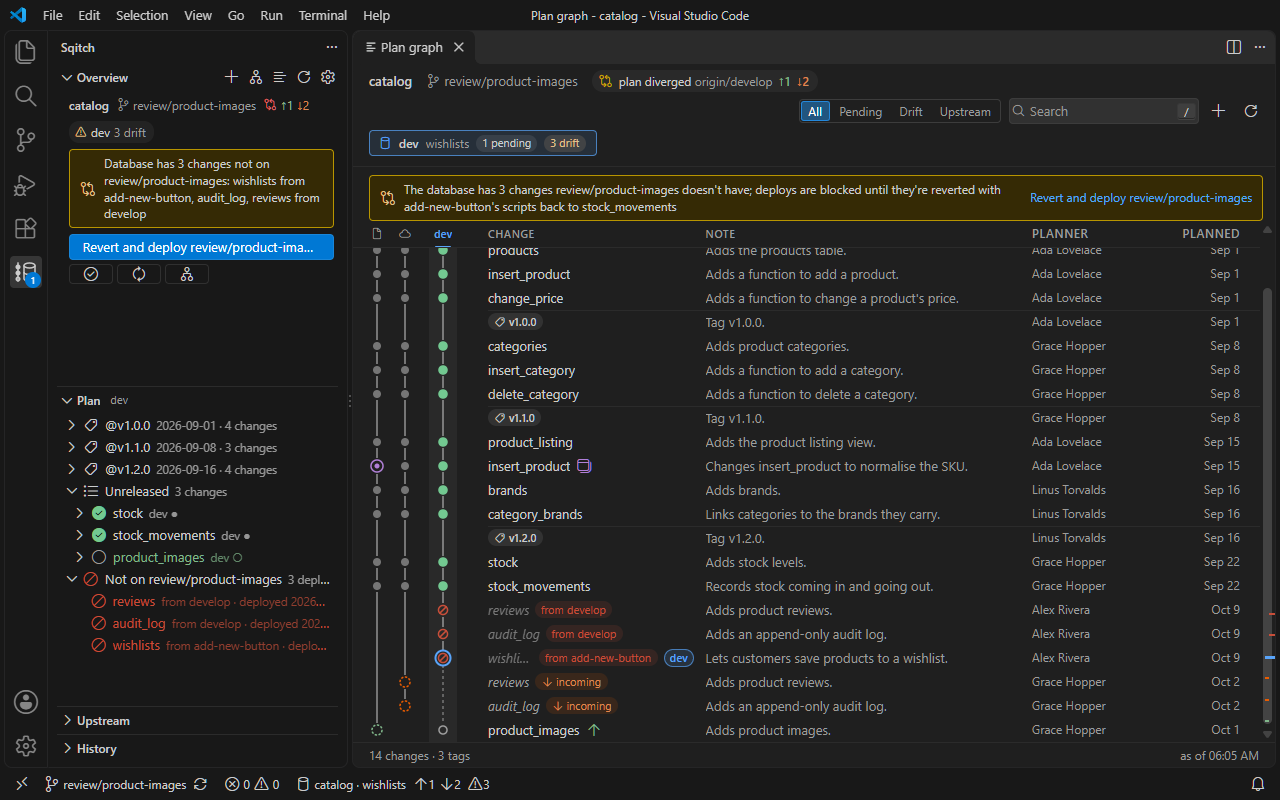The height and width of the screenshot is (800, 1280).
Task: Select the Drift filter
Action: (x=911, y=112)
